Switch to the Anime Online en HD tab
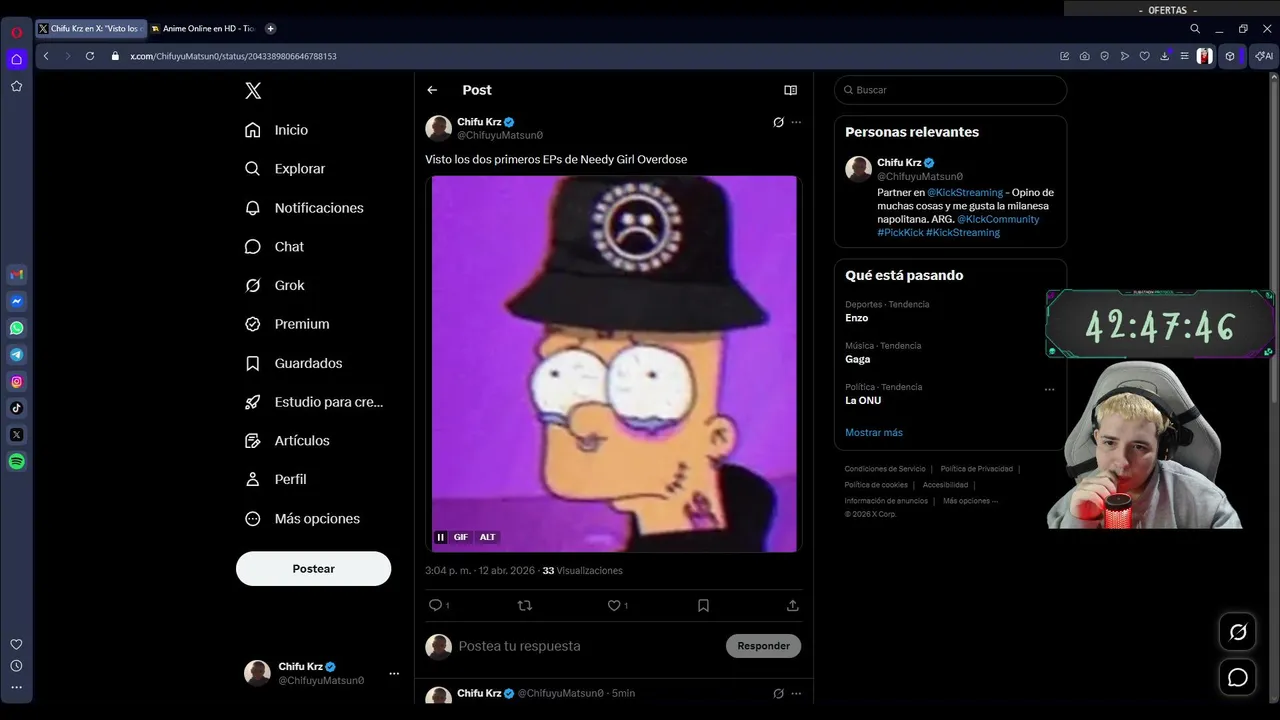The width and height of the screenshot is (1280, 720). pyautogui.click(x=204, y=29)
